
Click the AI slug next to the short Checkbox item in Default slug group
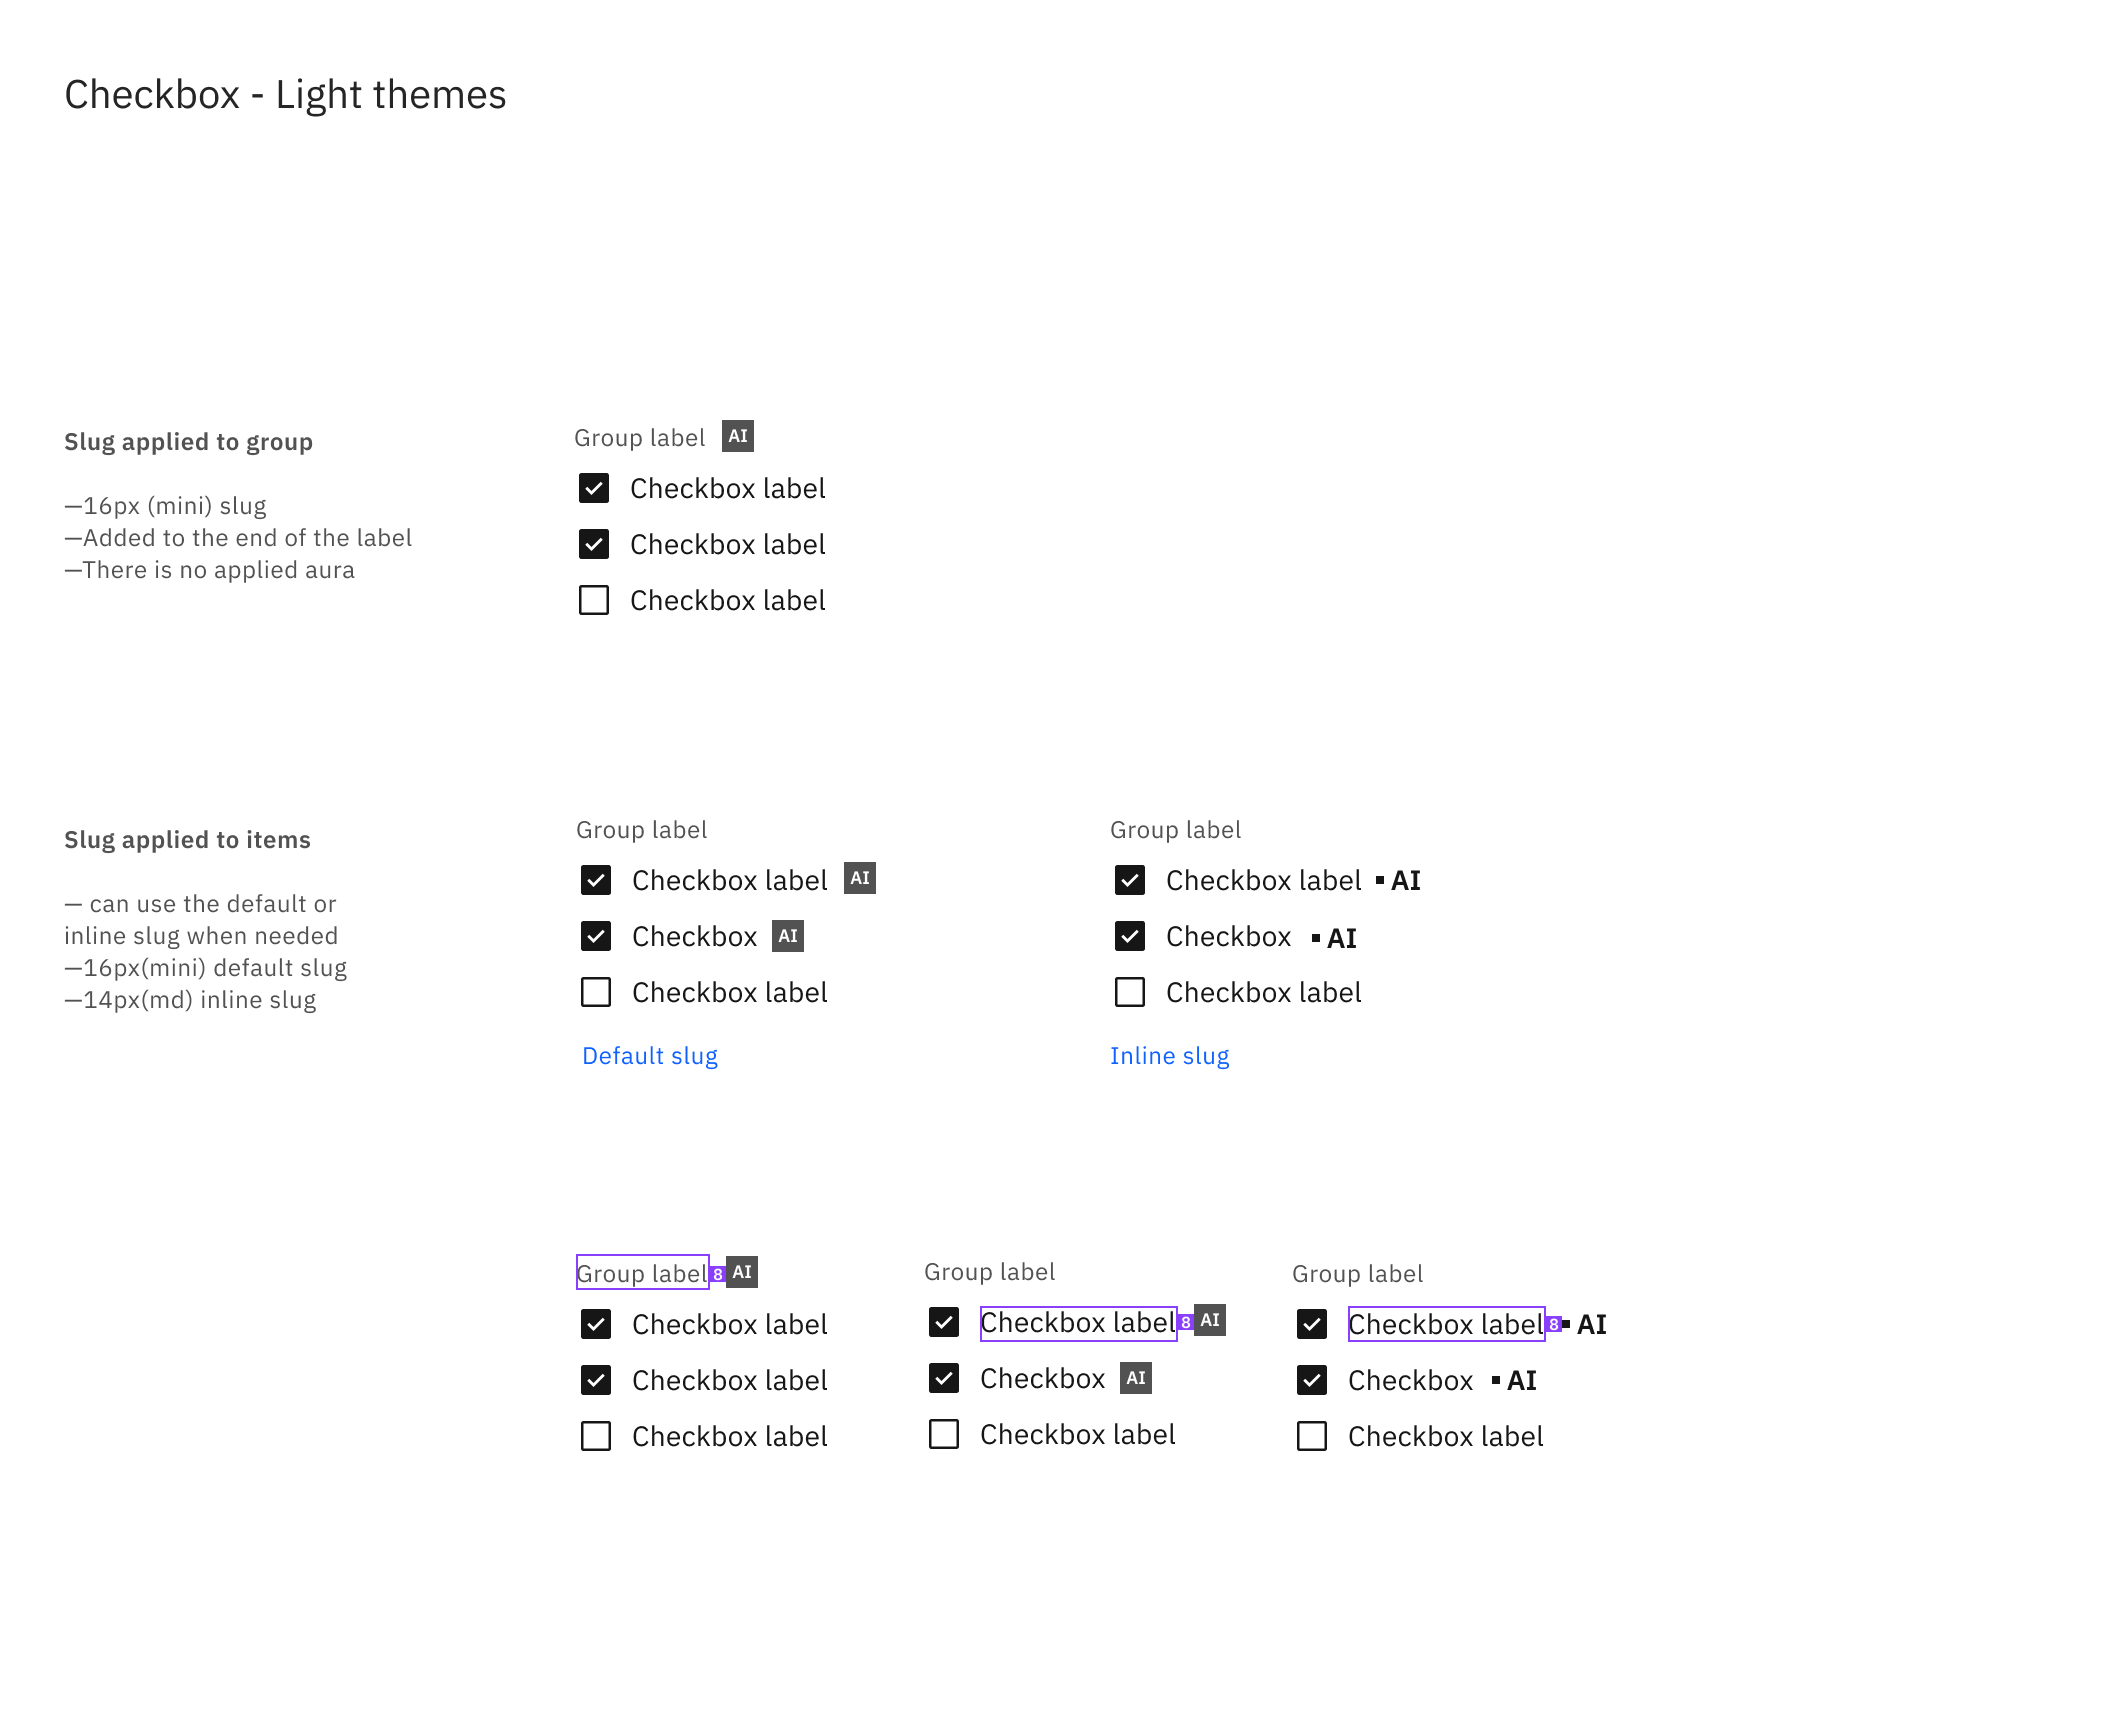[x=789, y=936]
